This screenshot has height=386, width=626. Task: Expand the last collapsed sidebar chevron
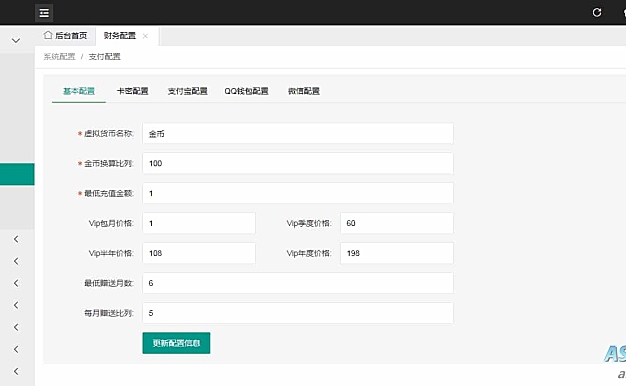16,371
